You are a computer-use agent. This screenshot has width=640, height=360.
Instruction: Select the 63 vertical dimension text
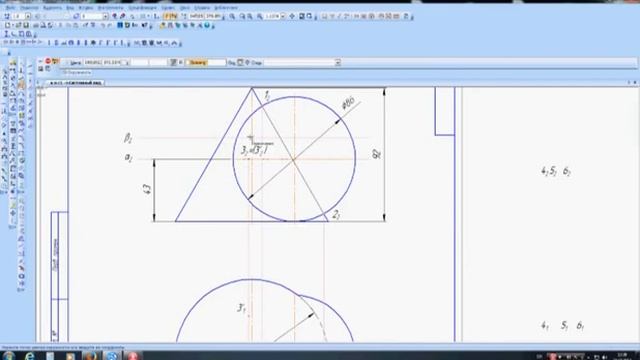click(x=147, y=189)
